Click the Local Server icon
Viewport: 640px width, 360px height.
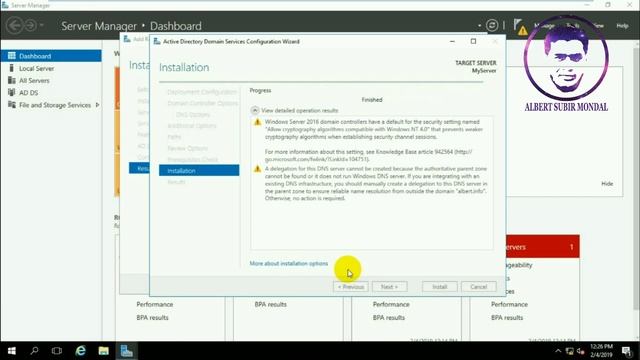click(11, 68)
